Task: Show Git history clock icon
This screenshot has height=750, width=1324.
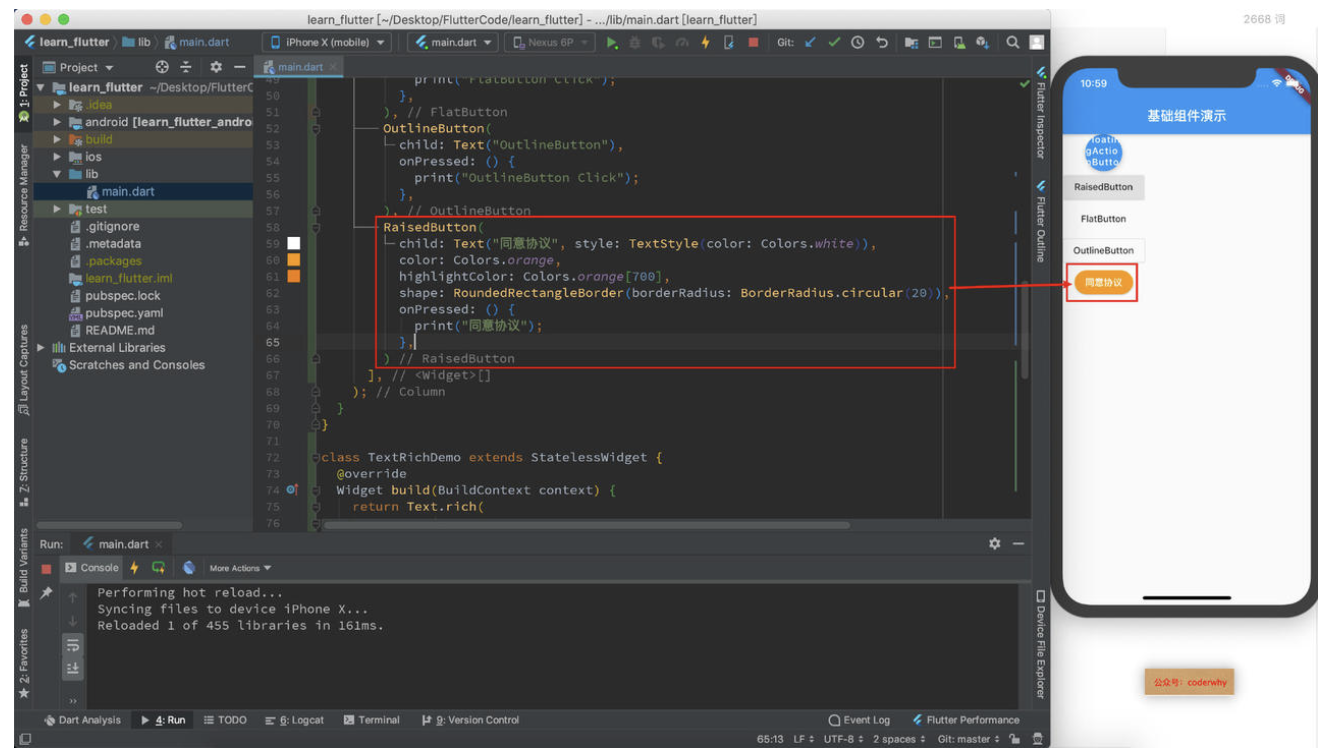Action: [858, 43]
